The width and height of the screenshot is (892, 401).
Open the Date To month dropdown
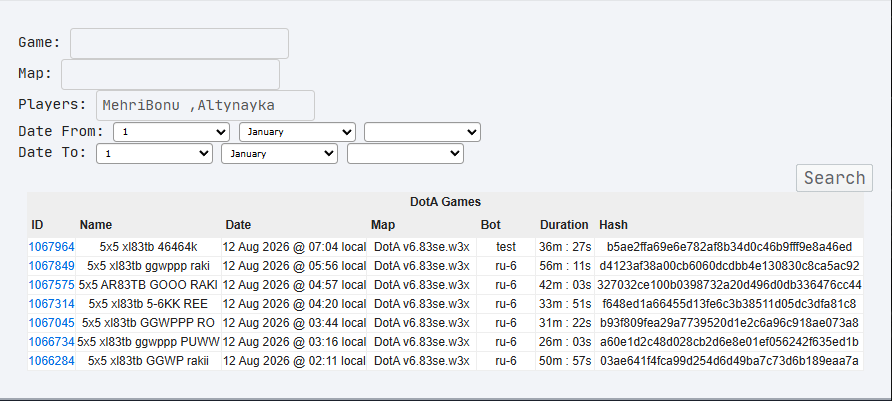pyautogui.click(x=279, y=154)
